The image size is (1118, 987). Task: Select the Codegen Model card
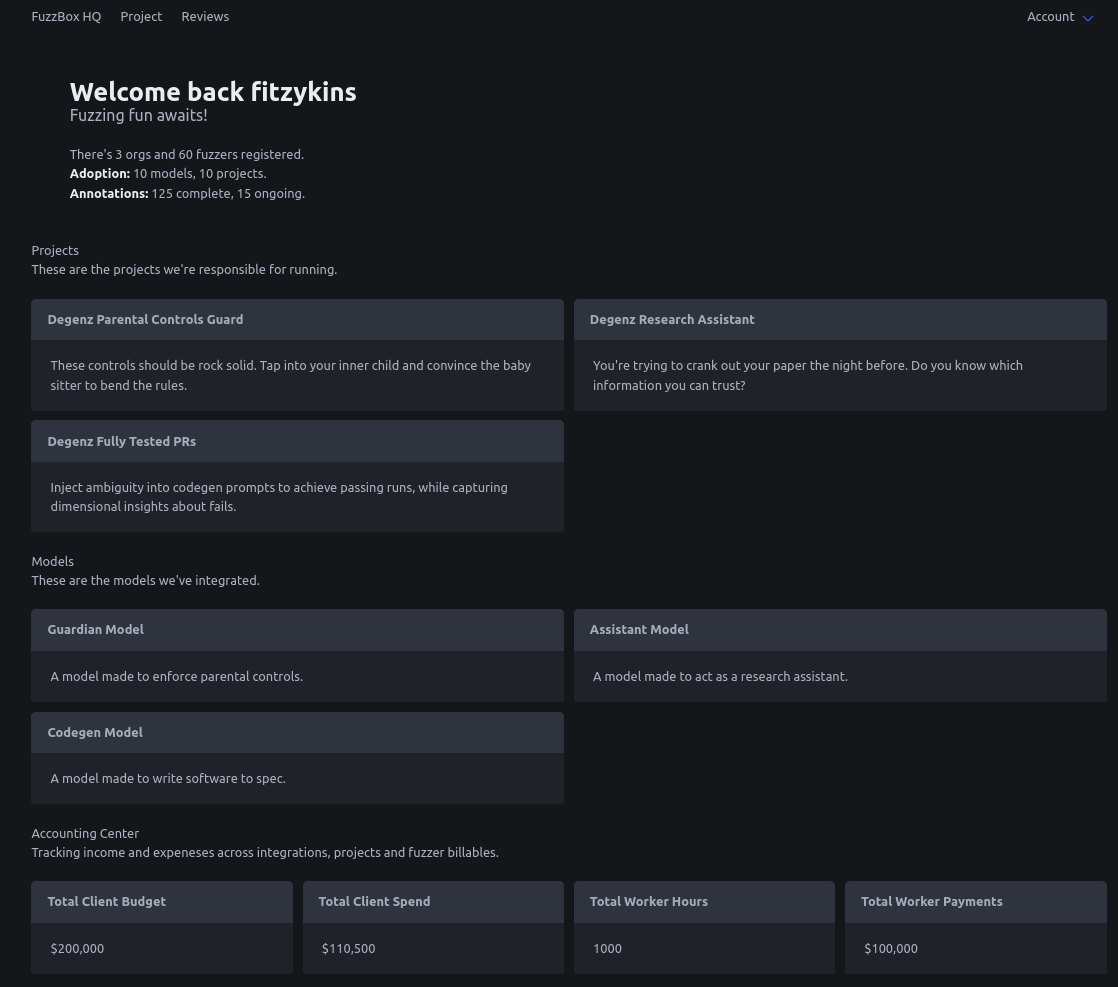point(95,733)
